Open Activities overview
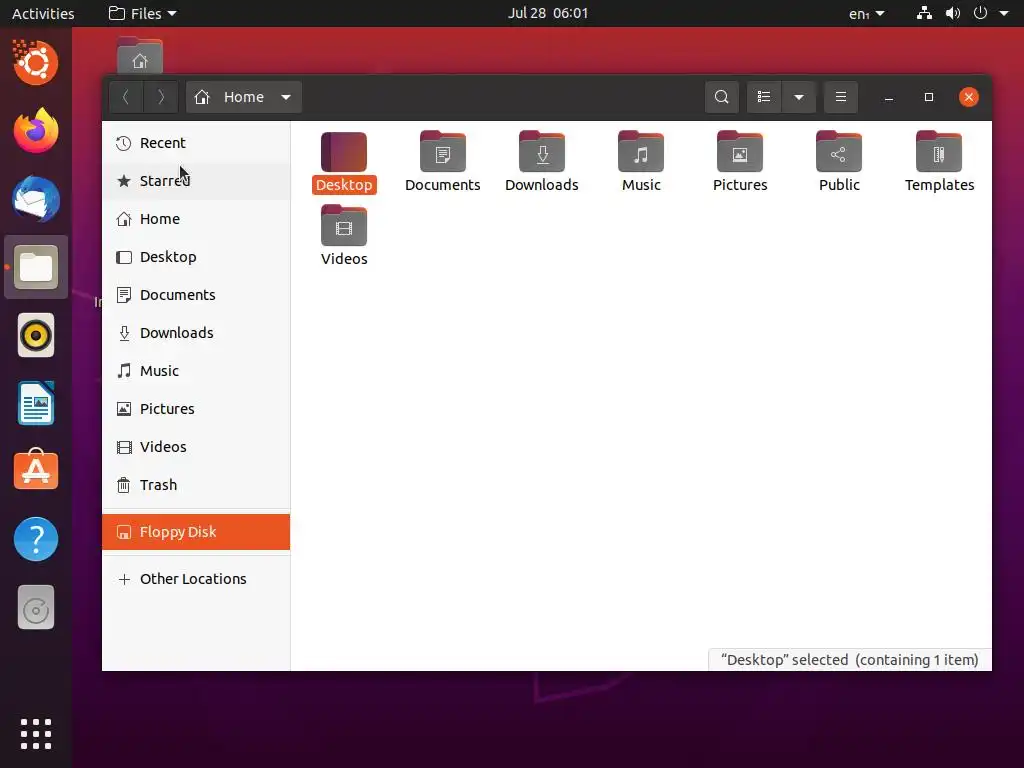This screenshot has height=768, width=1024. click(x=43, y=13)
